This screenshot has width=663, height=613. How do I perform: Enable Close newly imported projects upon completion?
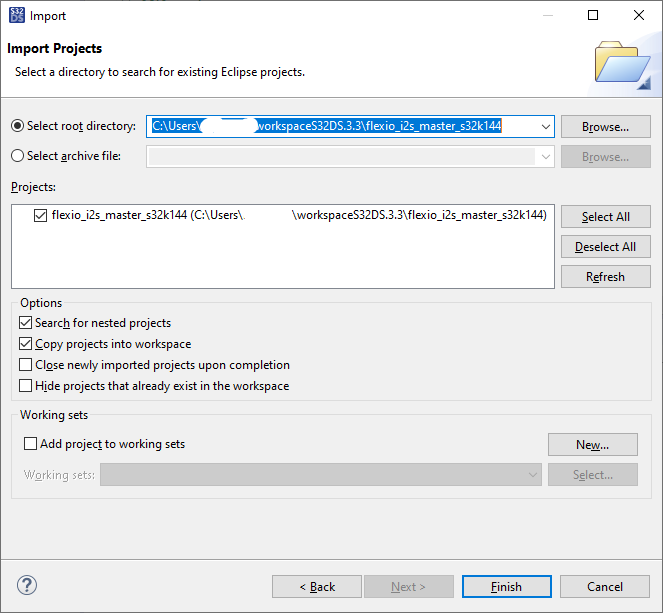pyautogui.click(x=25, y=365)
